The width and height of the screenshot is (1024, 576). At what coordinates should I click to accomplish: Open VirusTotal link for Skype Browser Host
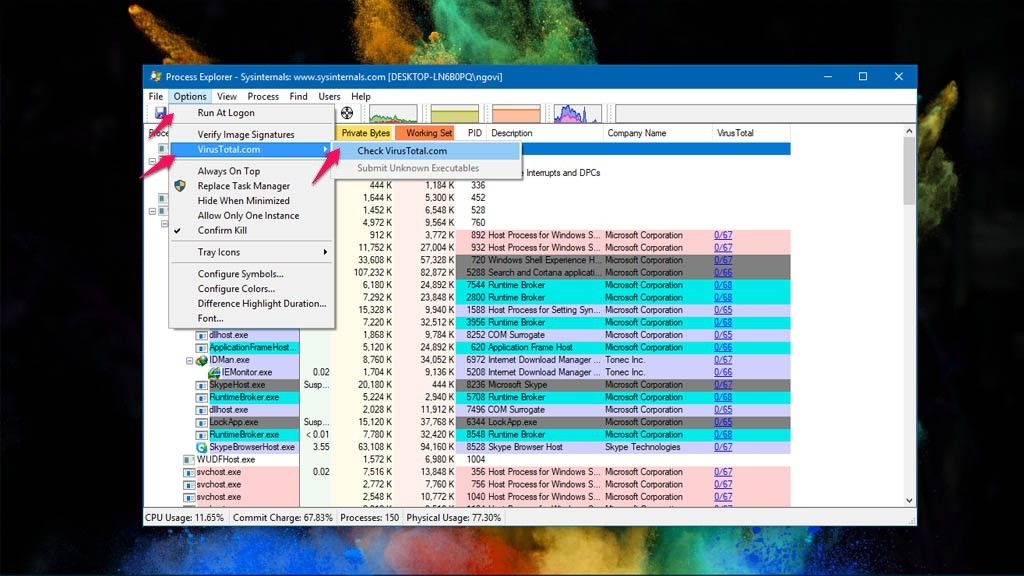pos(723,447)
